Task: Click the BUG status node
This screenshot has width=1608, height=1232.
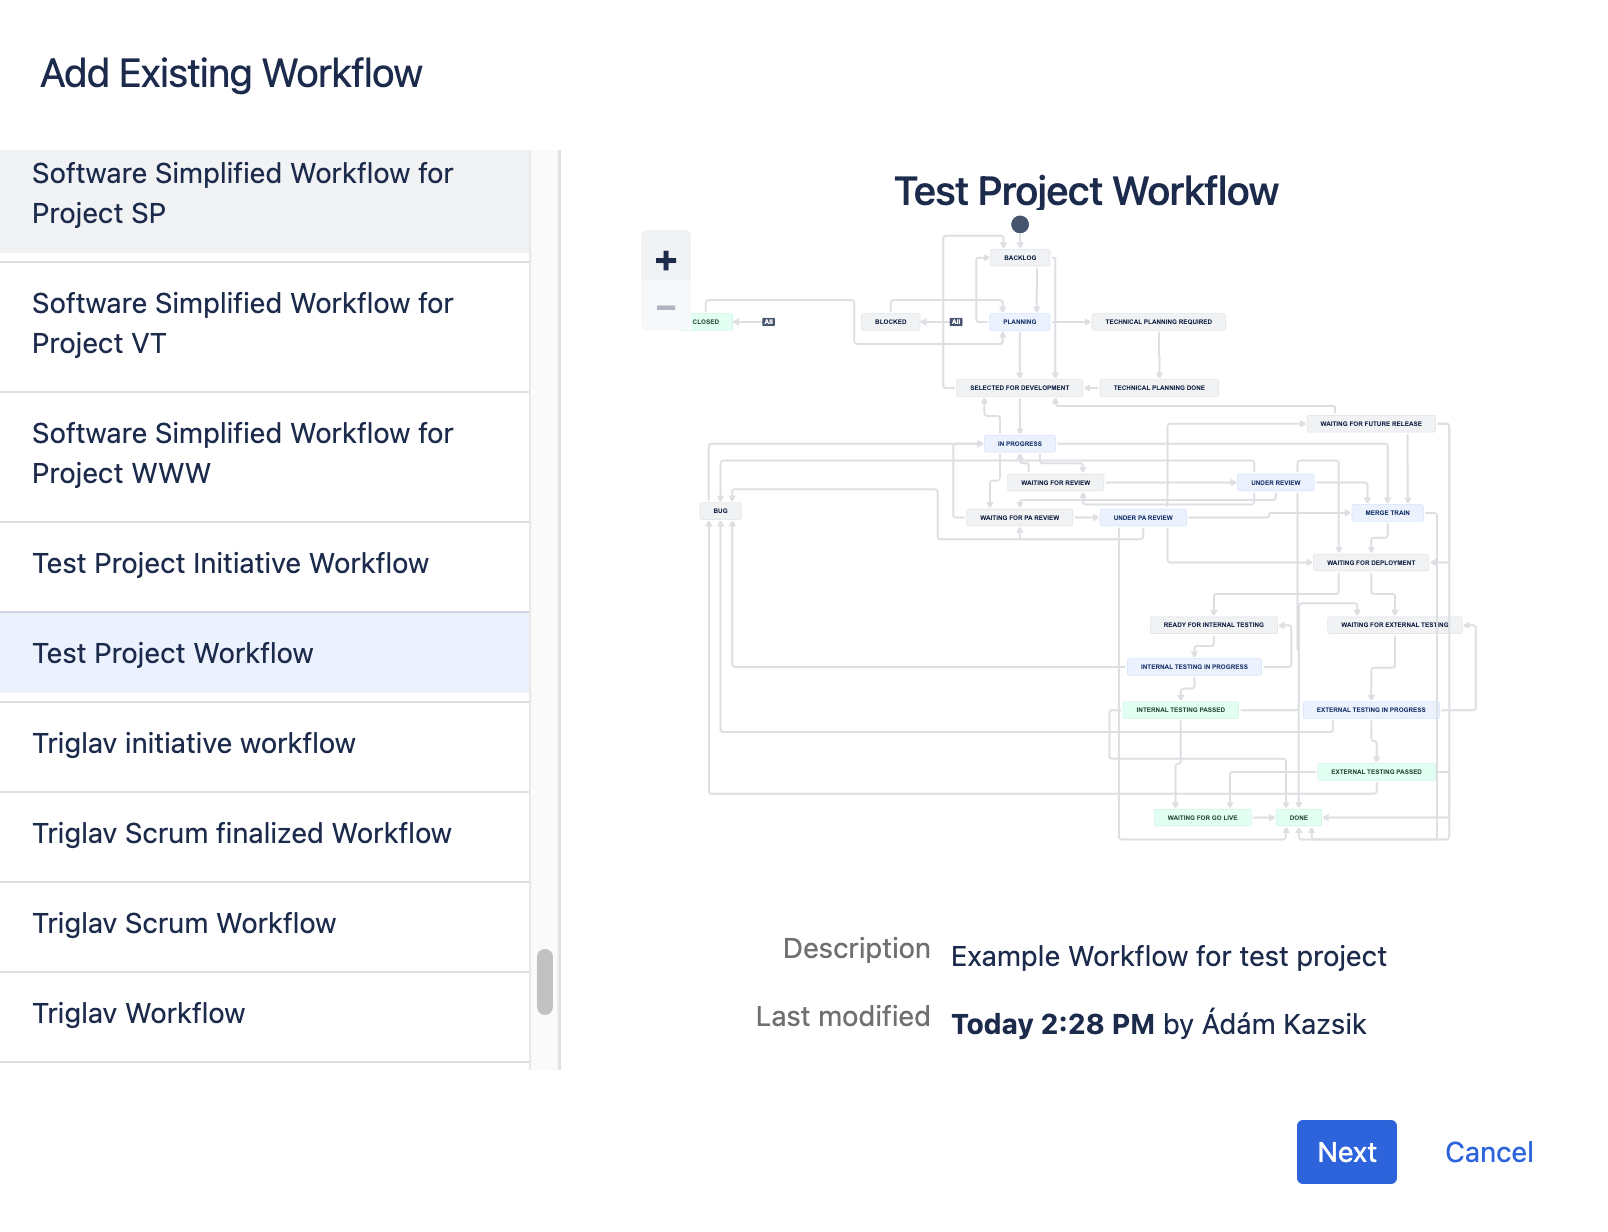Action: 720,509
